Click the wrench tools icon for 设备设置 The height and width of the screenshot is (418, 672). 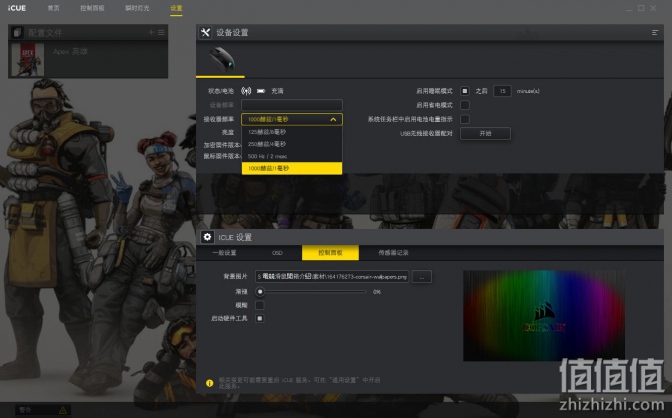[206, 33]
